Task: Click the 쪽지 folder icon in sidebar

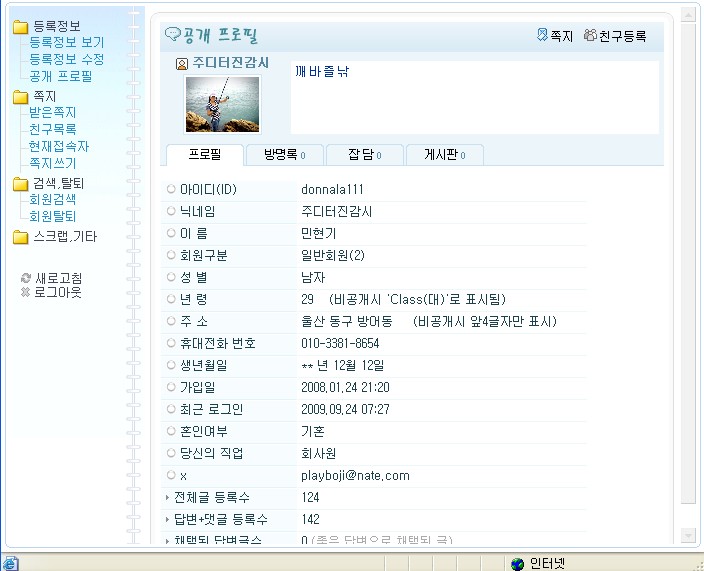Action: pyautogui.click(x=20, y=97)
